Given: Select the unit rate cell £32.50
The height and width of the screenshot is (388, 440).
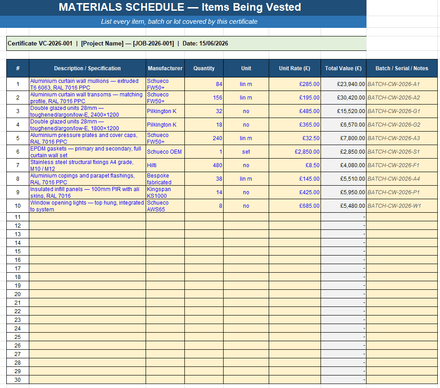Looking at the screenshot, I should (x=295, y=138).
